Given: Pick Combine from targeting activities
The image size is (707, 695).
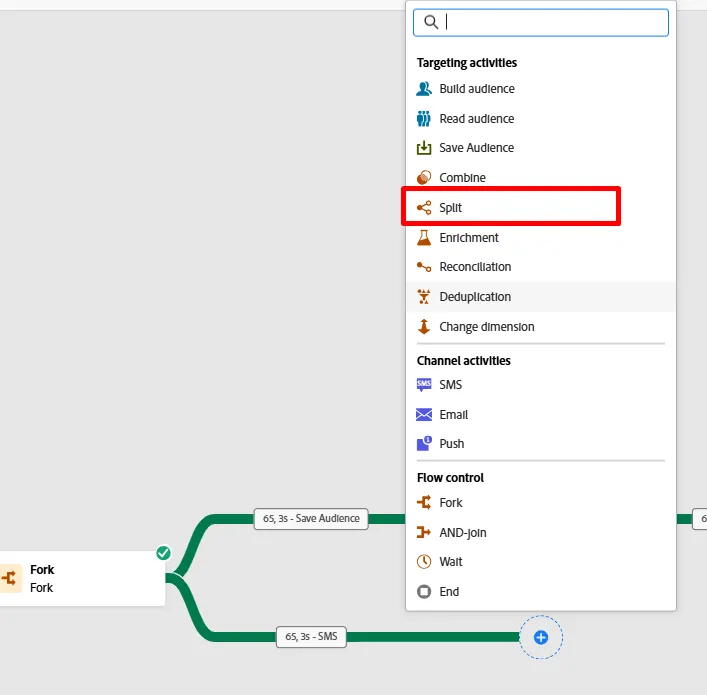Looking at the screenshot, I should [x=541, y=178].
